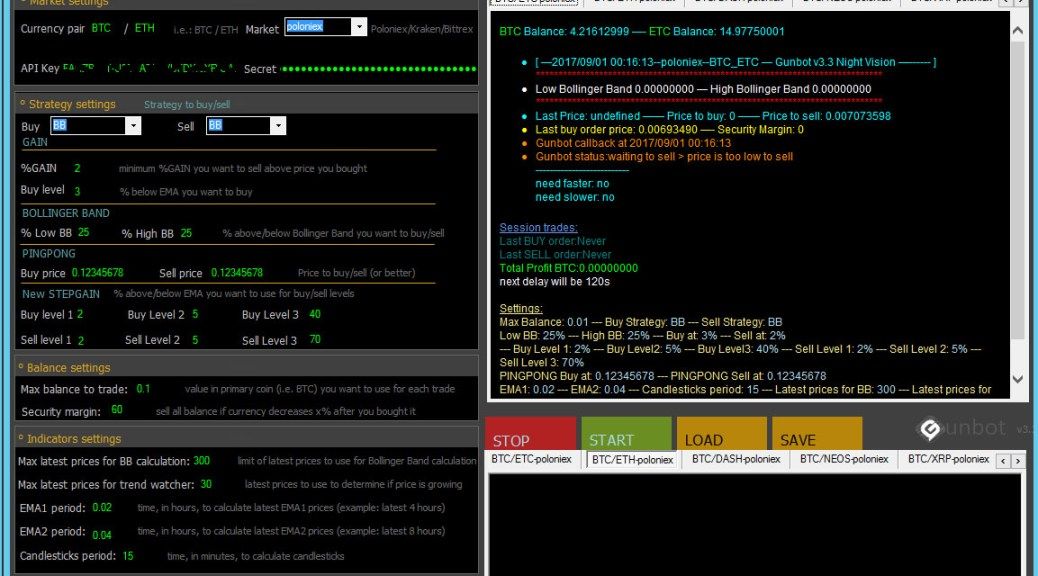Click the lower tab strip right arrow
The image size is (1038, 576).
coord(1018,460)
